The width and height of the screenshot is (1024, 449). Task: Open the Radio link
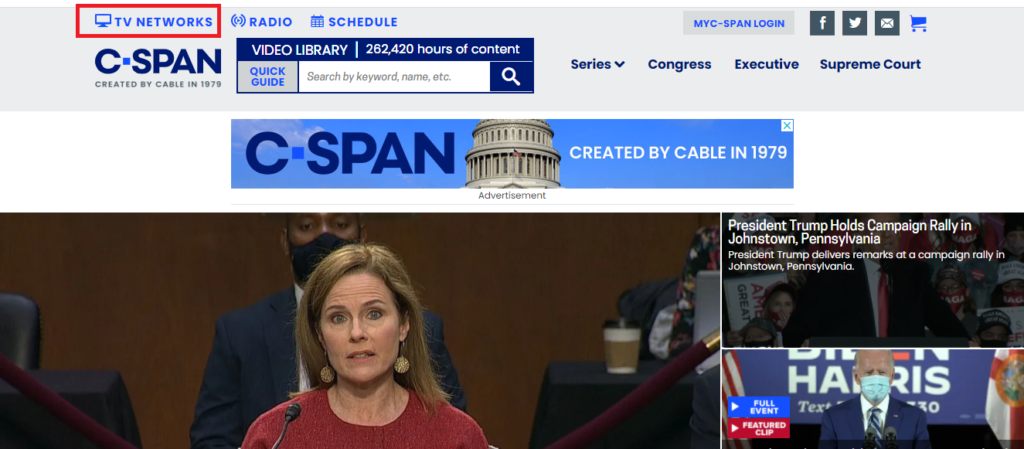[x=262, y=22]
